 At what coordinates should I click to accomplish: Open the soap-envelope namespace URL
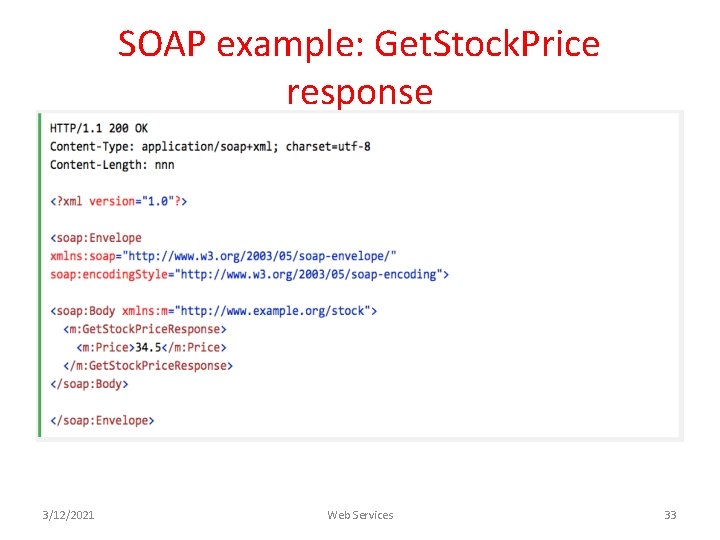pos(259,256)
